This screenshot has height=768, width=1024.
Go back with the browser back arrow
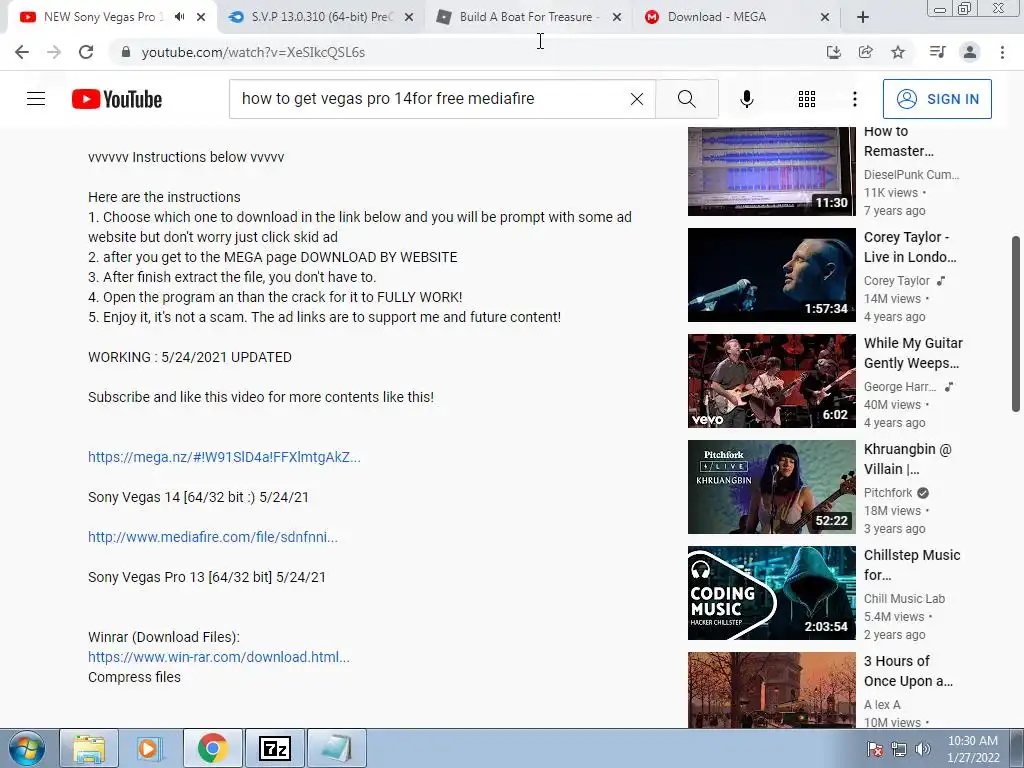(x=22, y=52)
